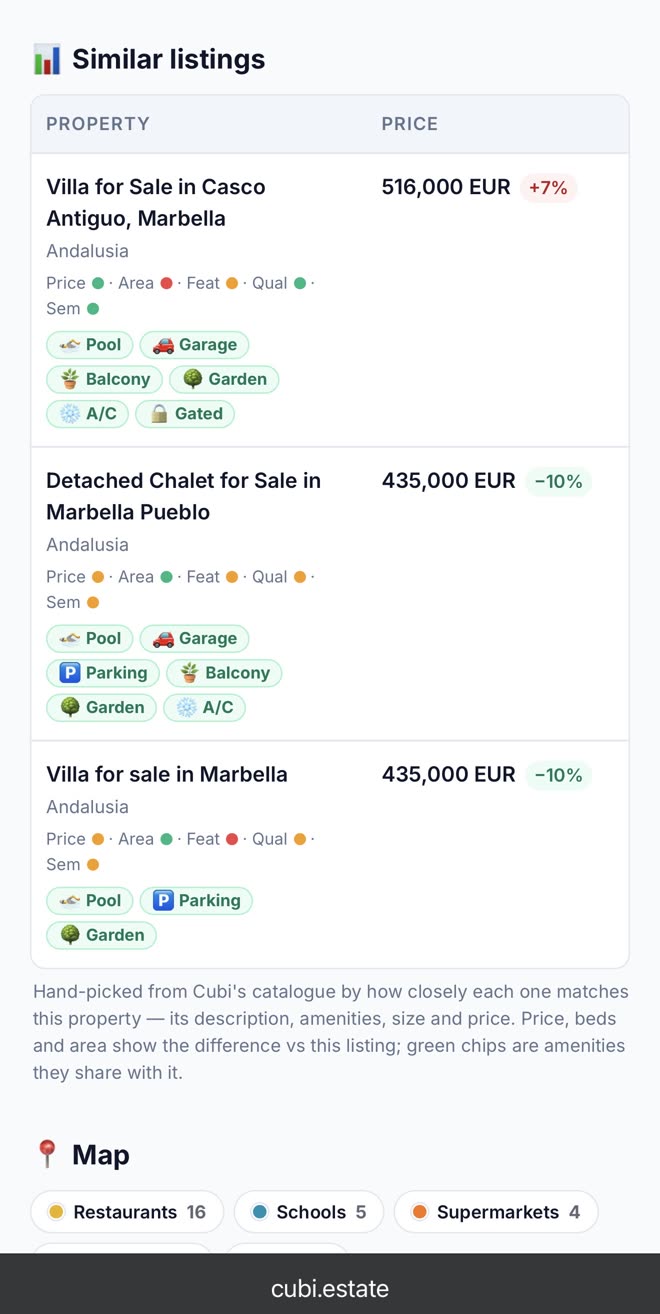Click the PROPERTY column header
The image size is (660, 1314).
98,124
